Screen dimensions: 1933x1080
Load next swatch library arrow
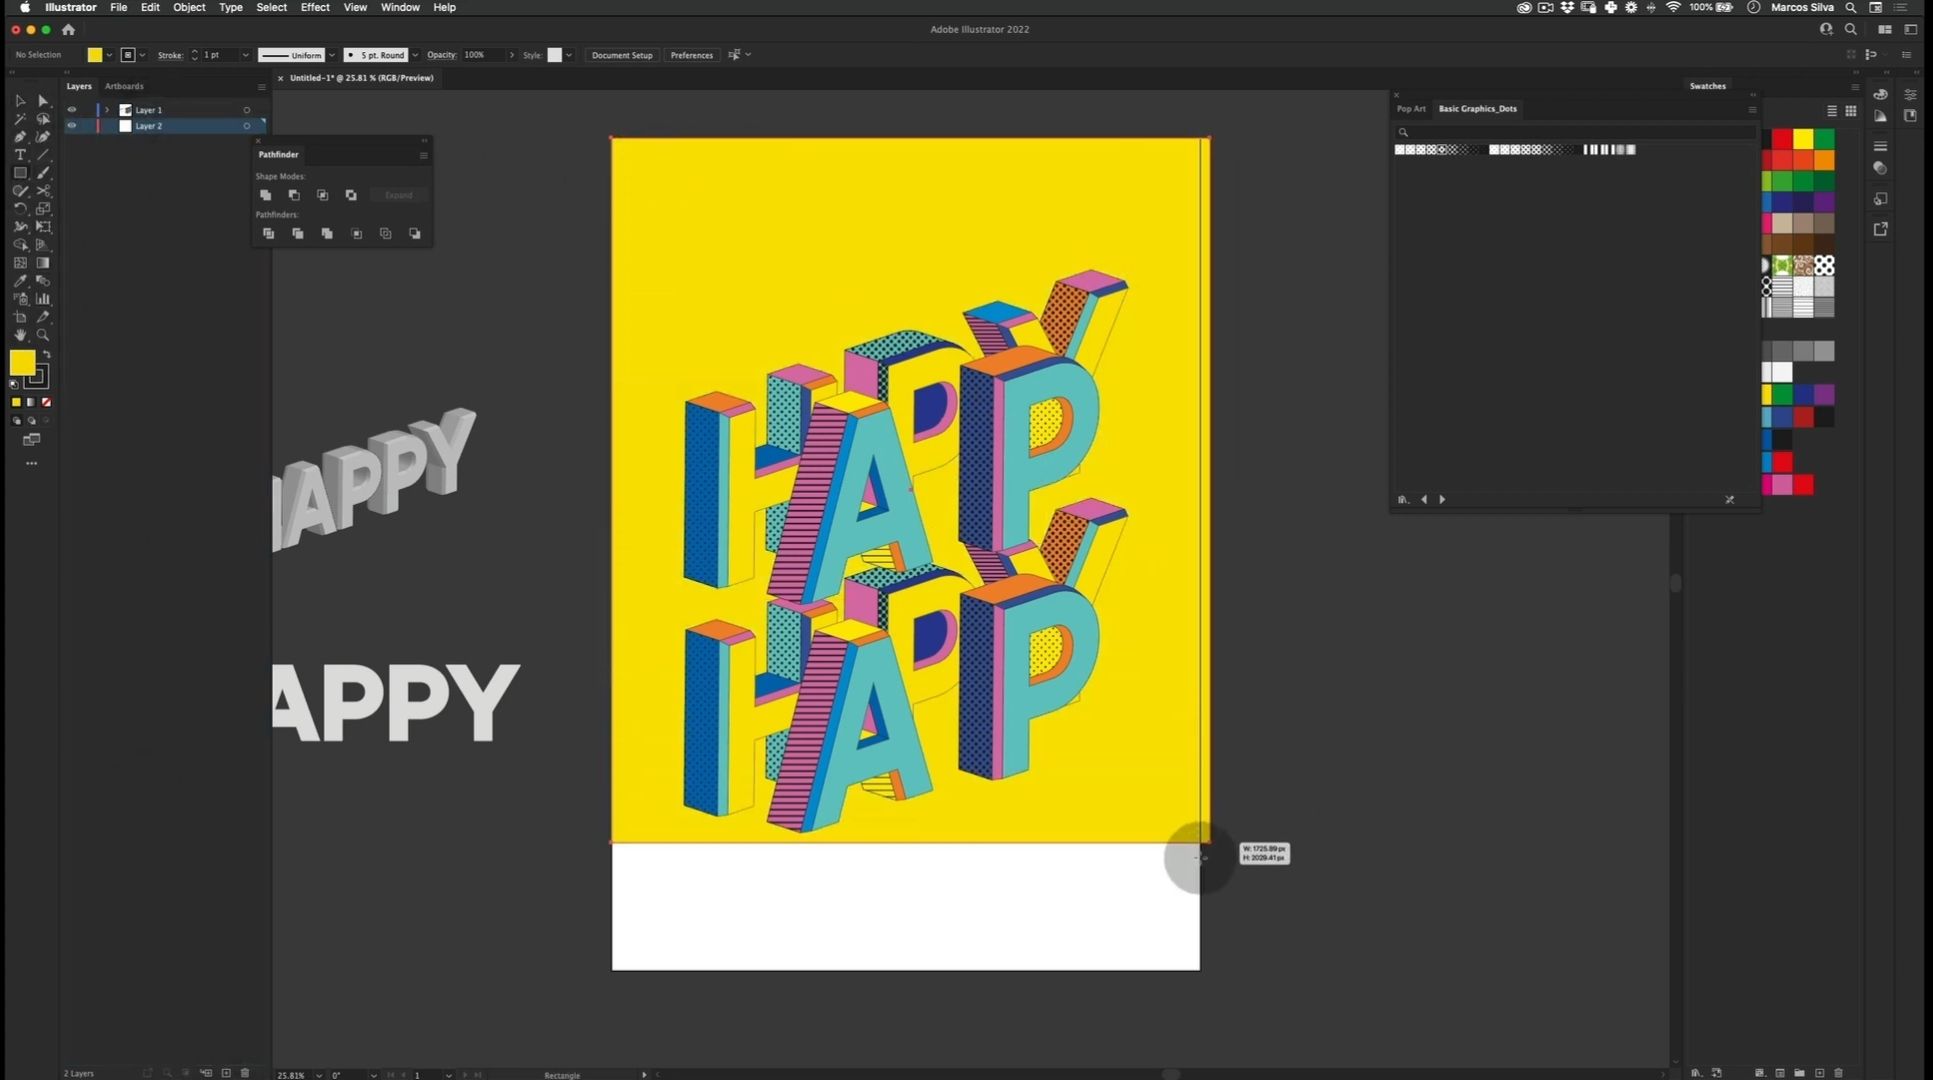tap(1442, 499)
